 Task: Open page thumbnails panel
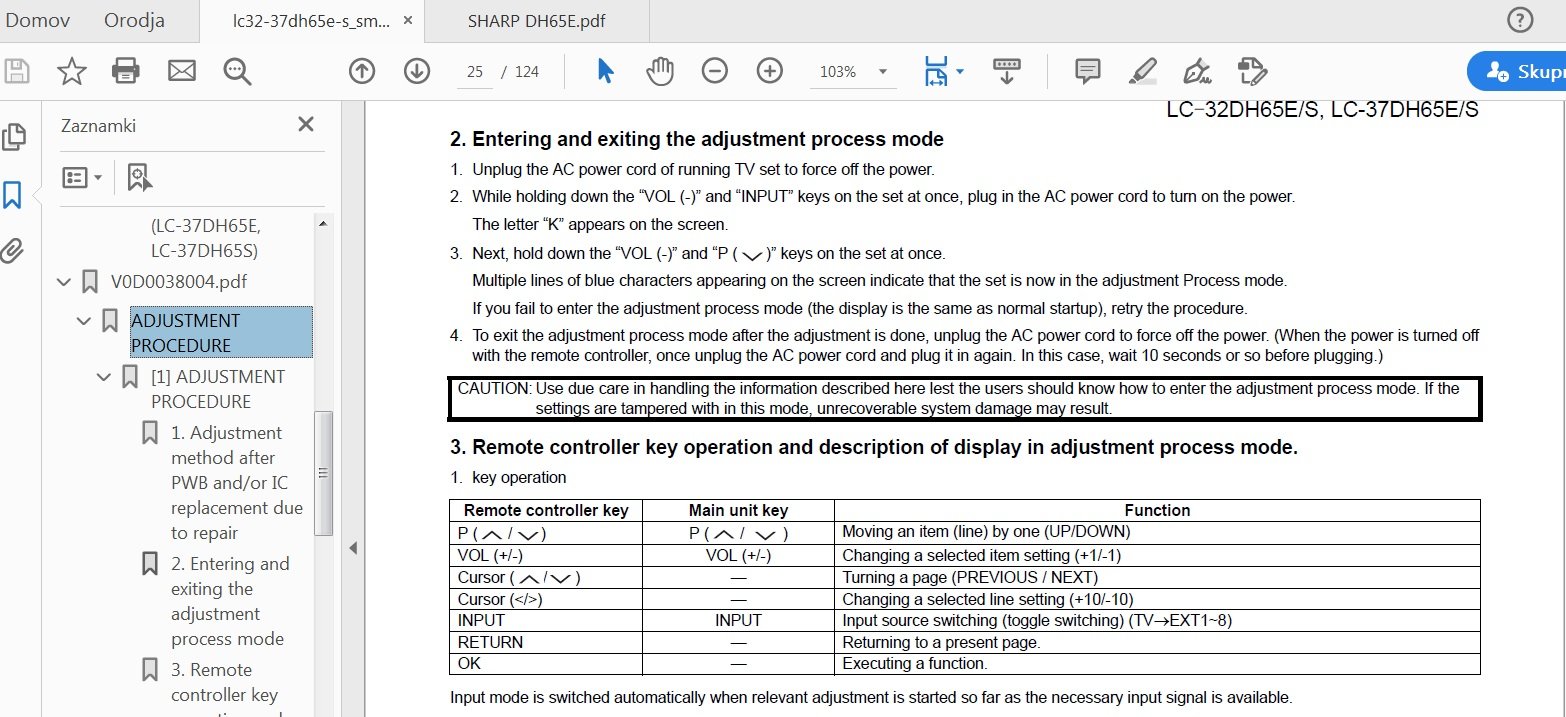click(x=13, y=137)
